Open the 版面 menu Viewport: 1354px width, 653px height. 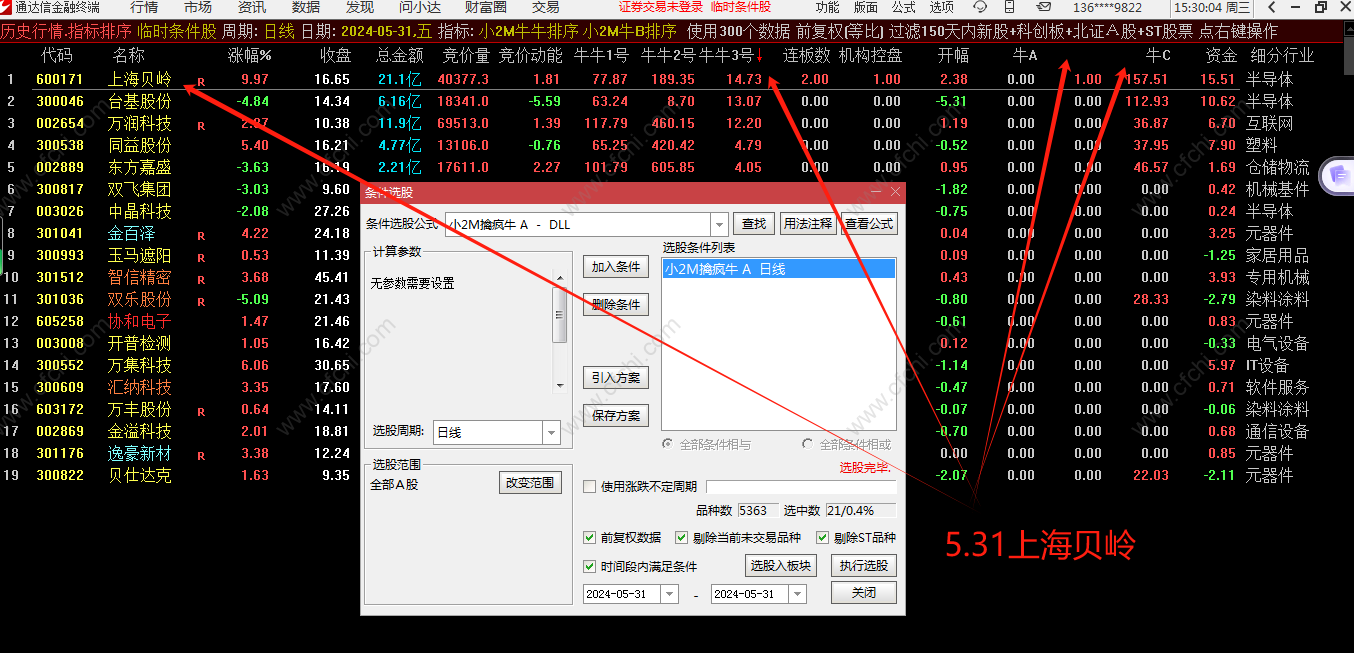click(x=866, y=7)
